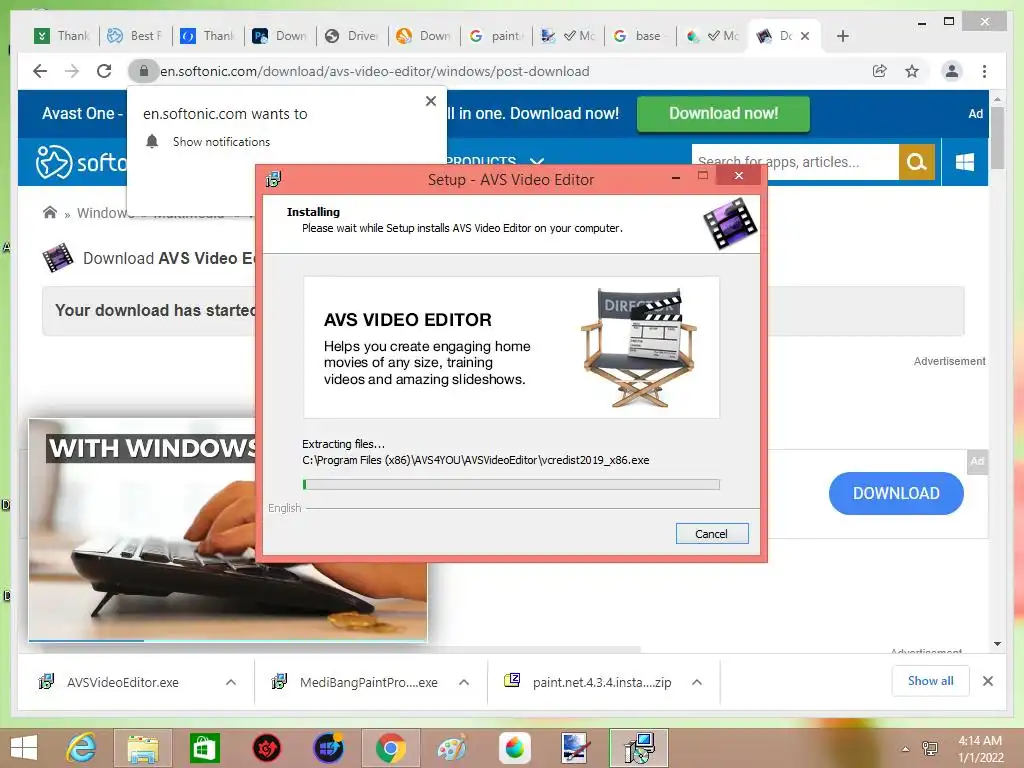Open Windows Start button
The height and width of the screenshot is (768, 1024).
(24, 748)
